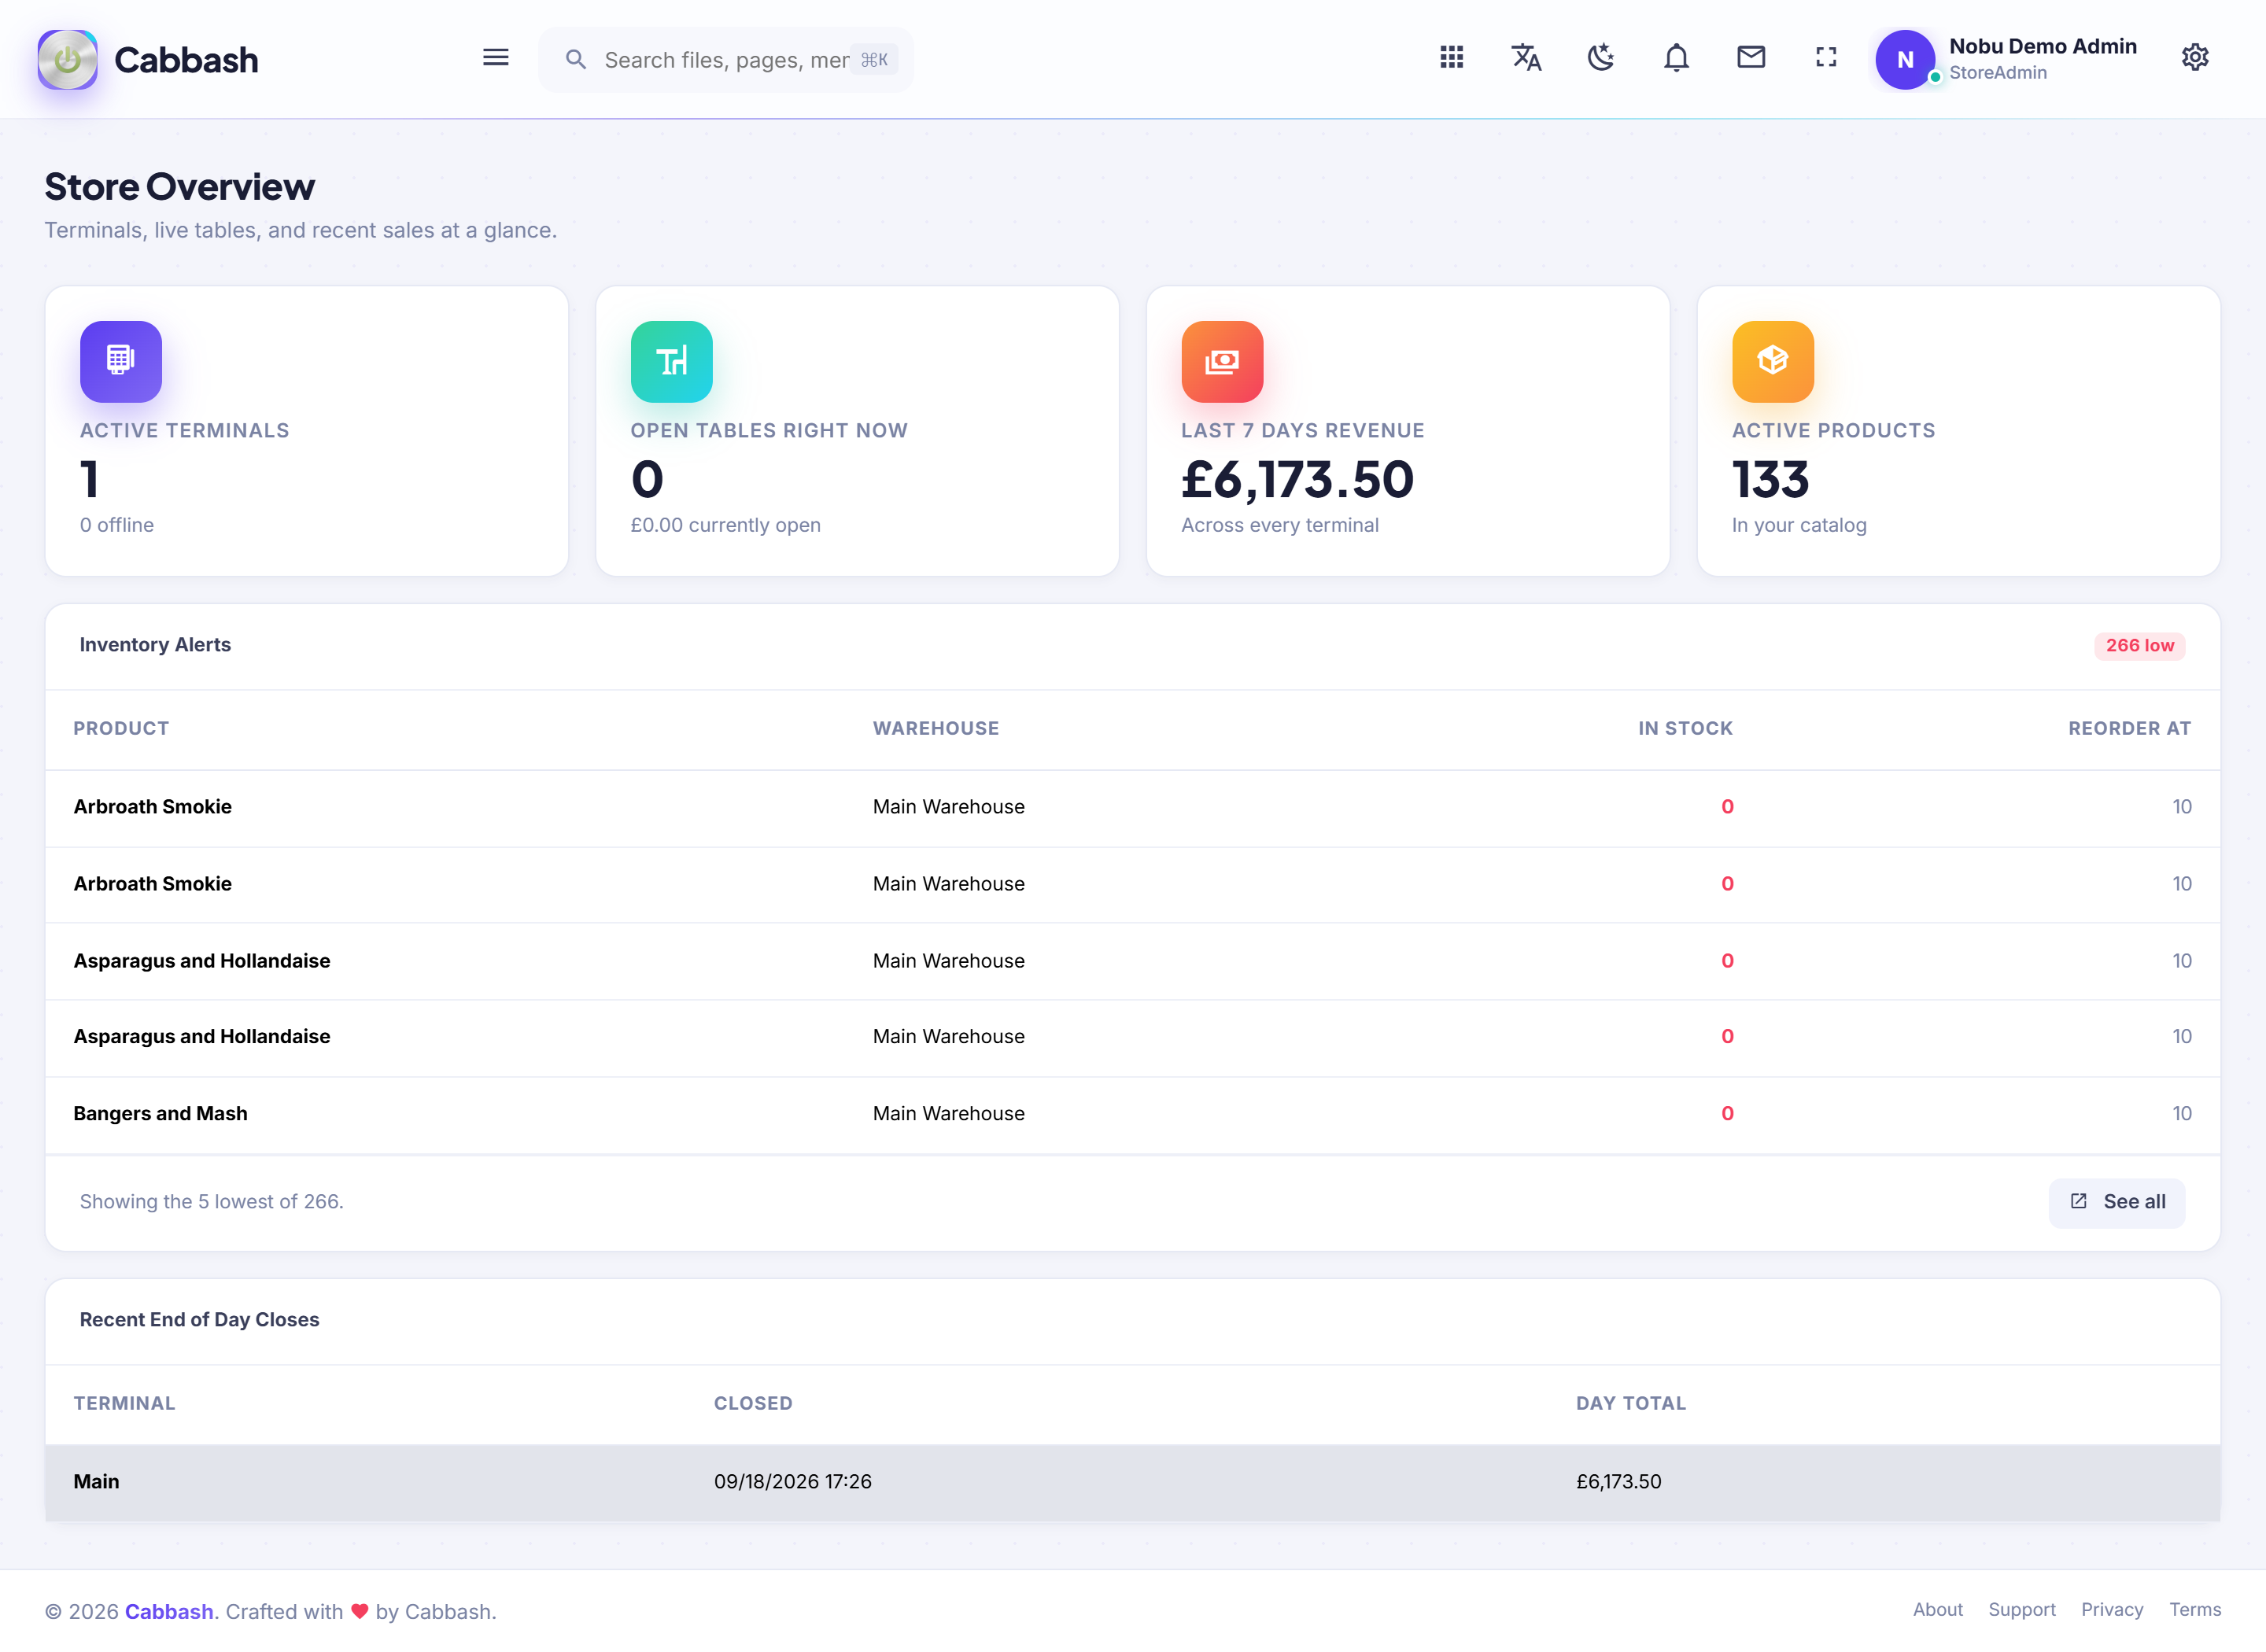
Task: Click the REORDER AT column header
Action: [x=2130, y=728]
